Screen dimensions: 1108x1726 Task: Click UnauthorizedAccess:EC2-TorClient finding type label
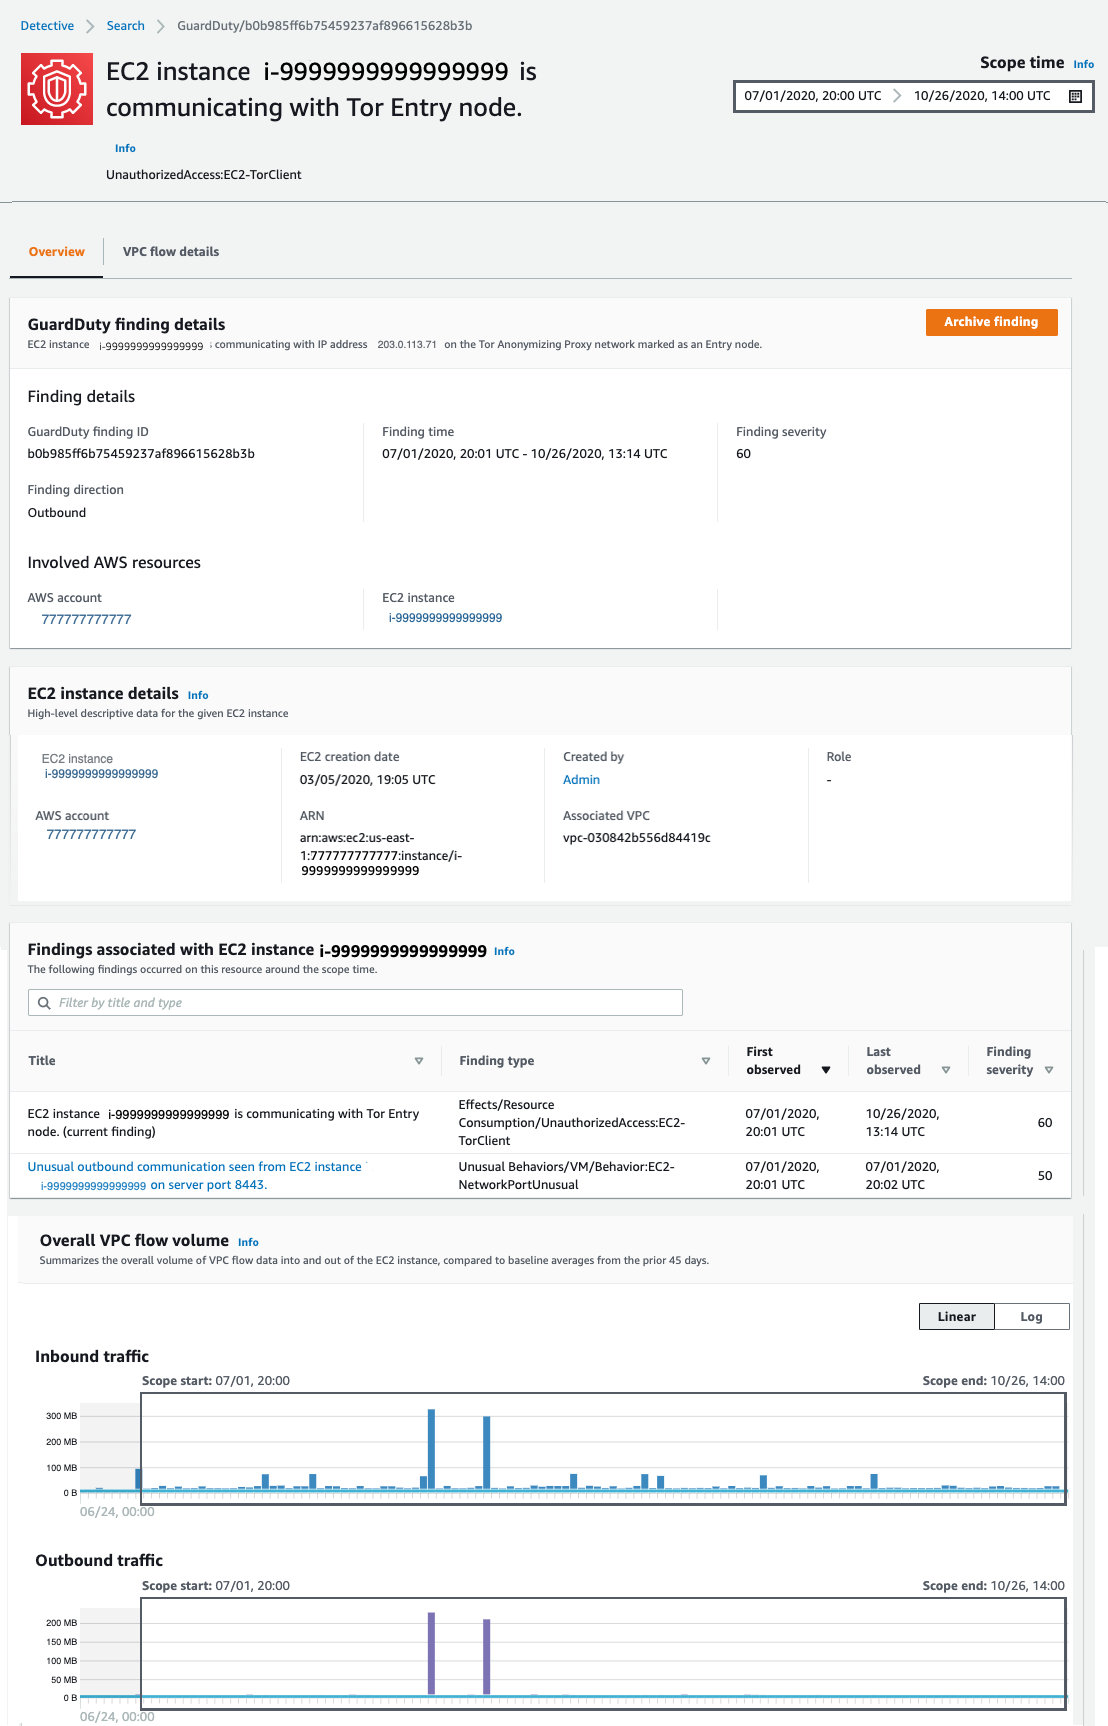tap(204, 175)
